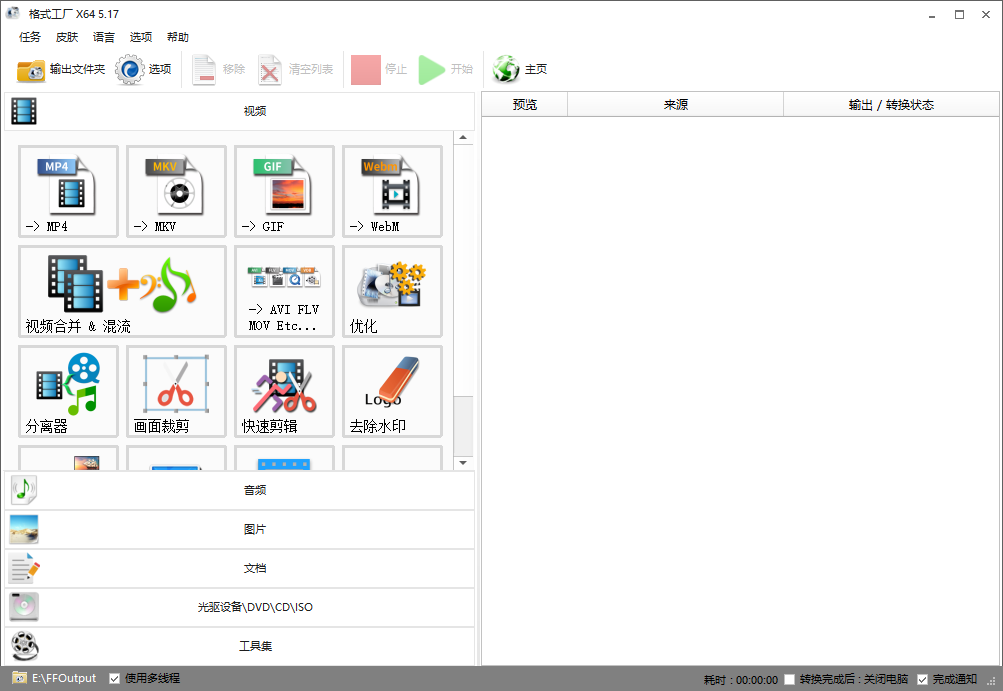Open the 去除水印 watermark remover
Screen dimensions: 1003x691
tap(392, 391)
